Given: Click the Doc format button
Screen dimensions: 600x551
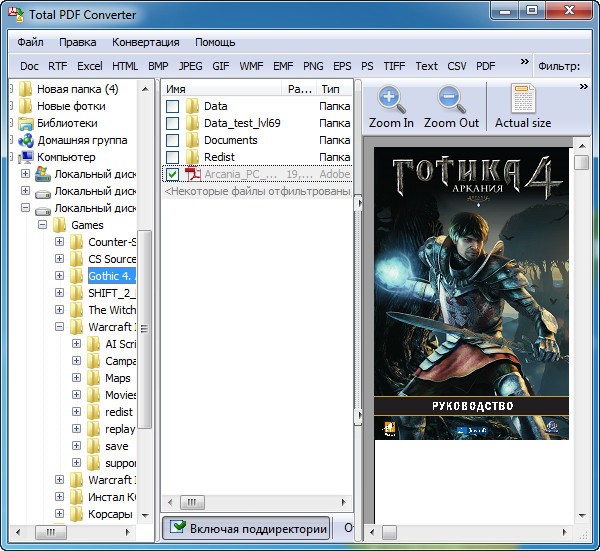Looking at the screenshot, I should [x=29, y=66].
